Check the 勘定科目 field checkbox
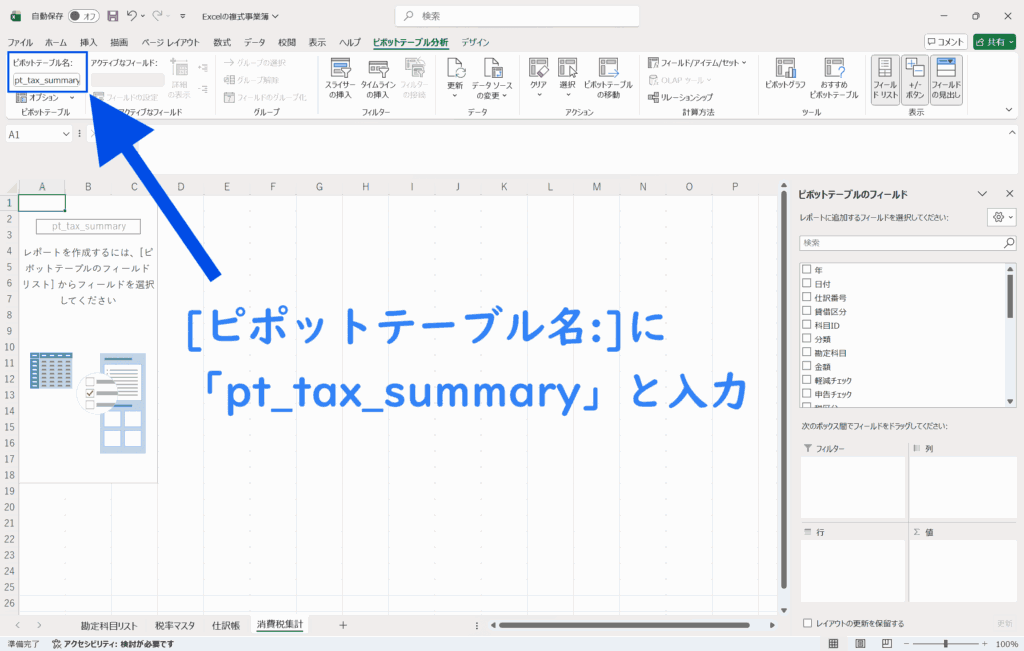This screenshot has height=651, width=1024. click(x=806, y=353)
